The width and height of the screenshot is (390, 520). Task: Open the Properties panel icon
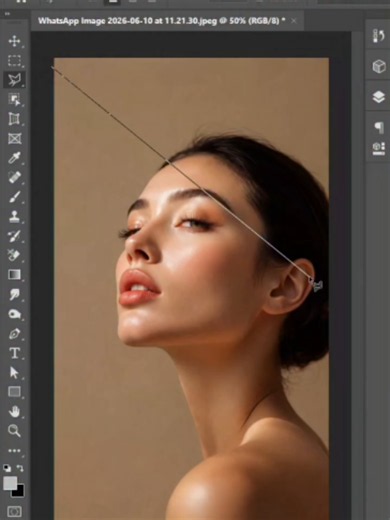point(379,149)
